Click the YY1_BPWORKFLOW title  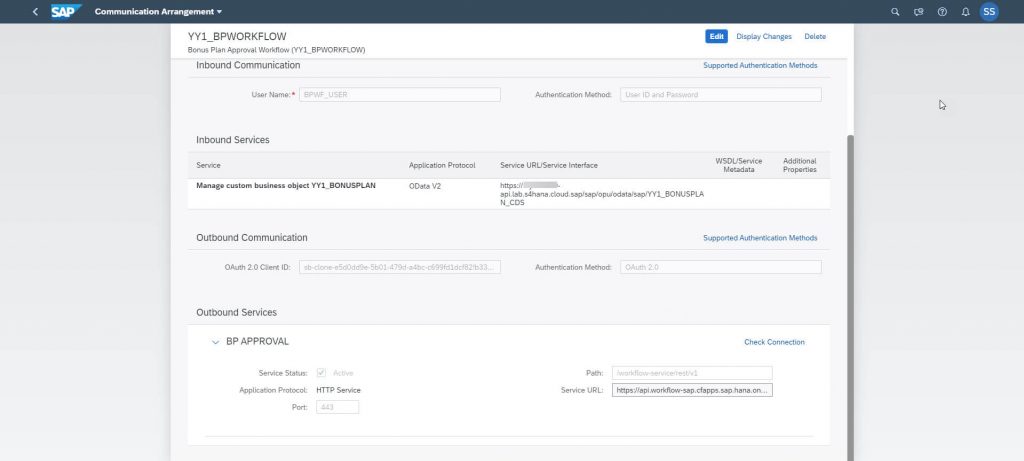[237, 37]
